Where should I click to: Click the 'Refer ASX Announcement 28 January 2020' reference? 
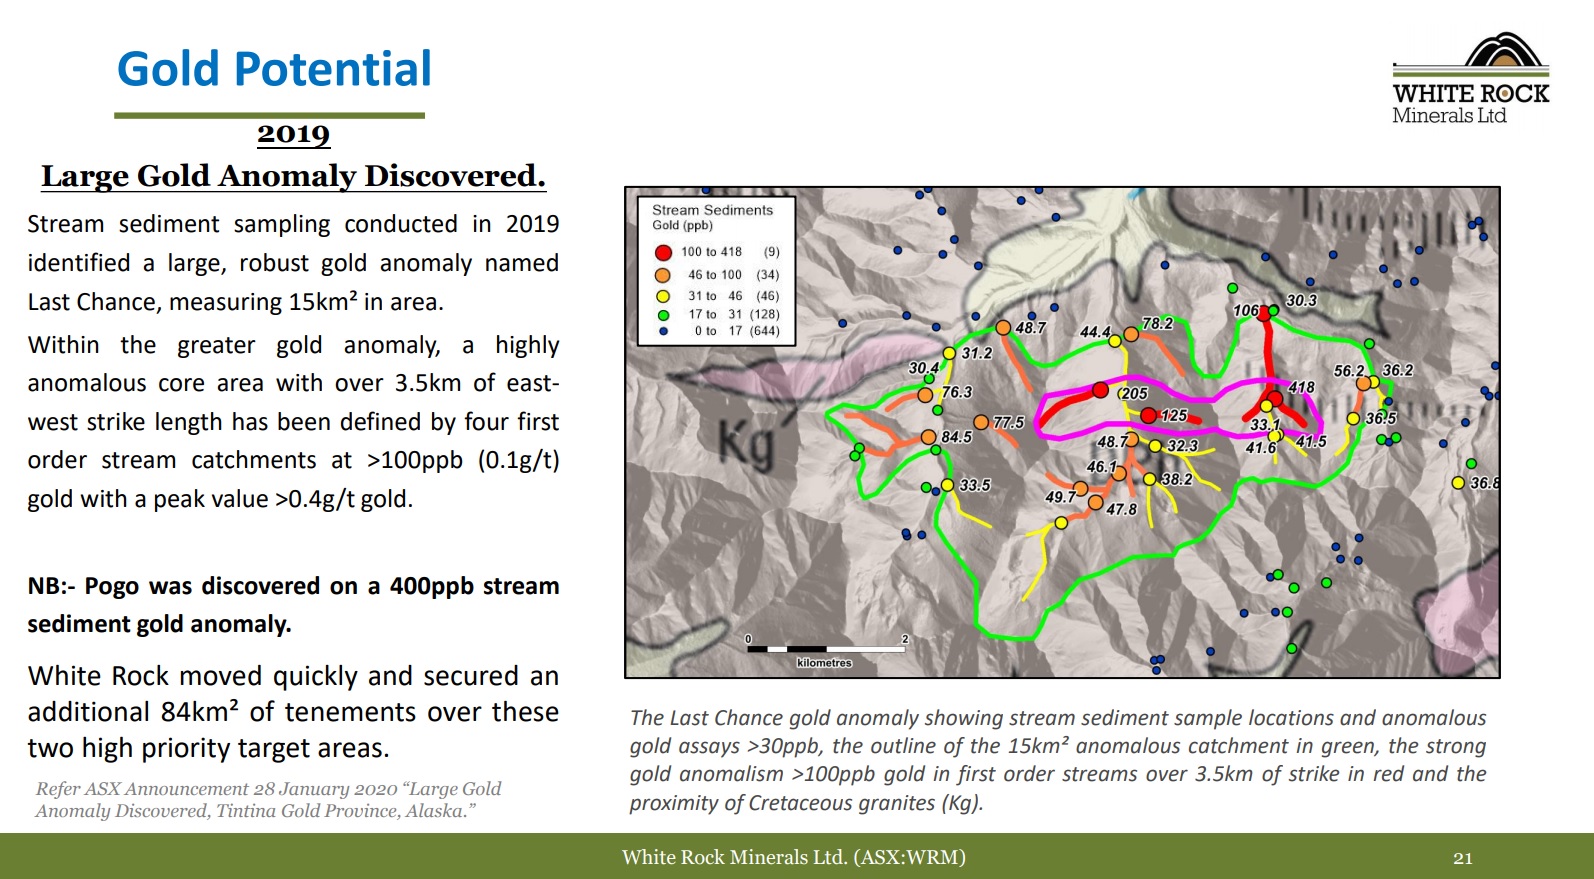(269, 800)
